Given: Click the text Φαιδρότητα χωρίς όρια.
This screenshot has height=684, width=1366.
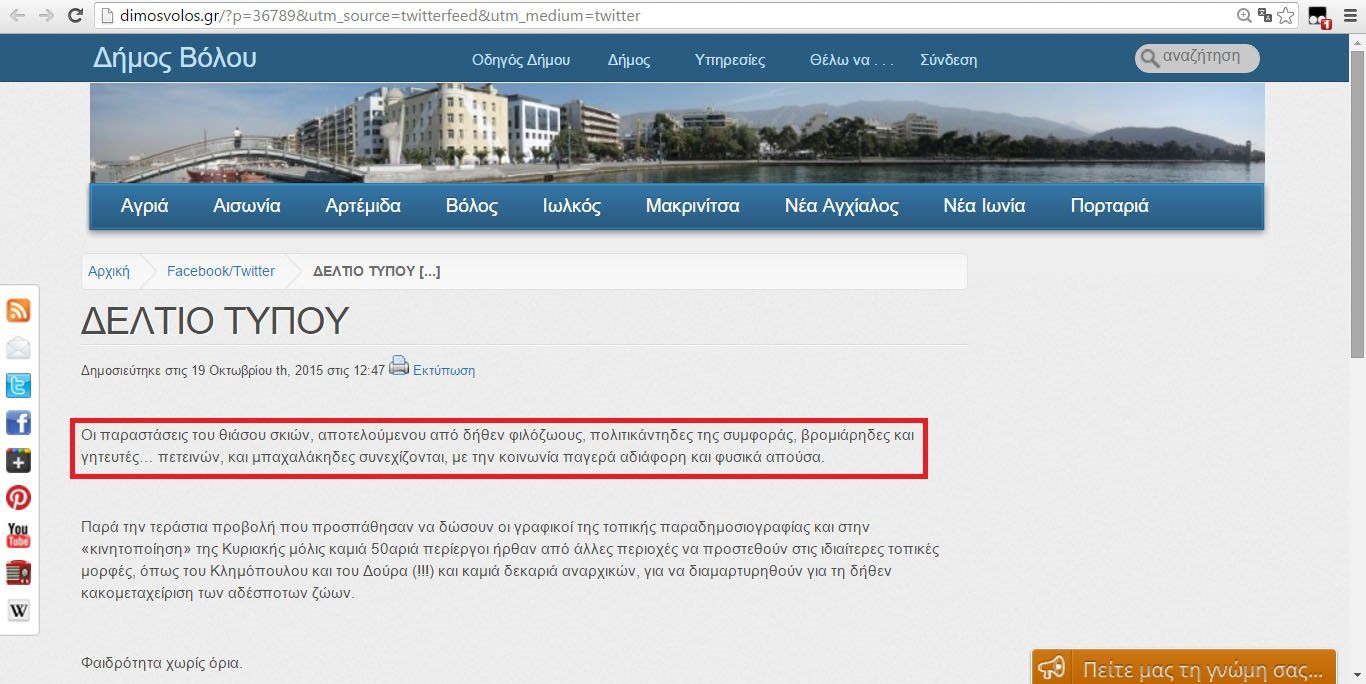Looking at the screenshot, I should 161,663.
